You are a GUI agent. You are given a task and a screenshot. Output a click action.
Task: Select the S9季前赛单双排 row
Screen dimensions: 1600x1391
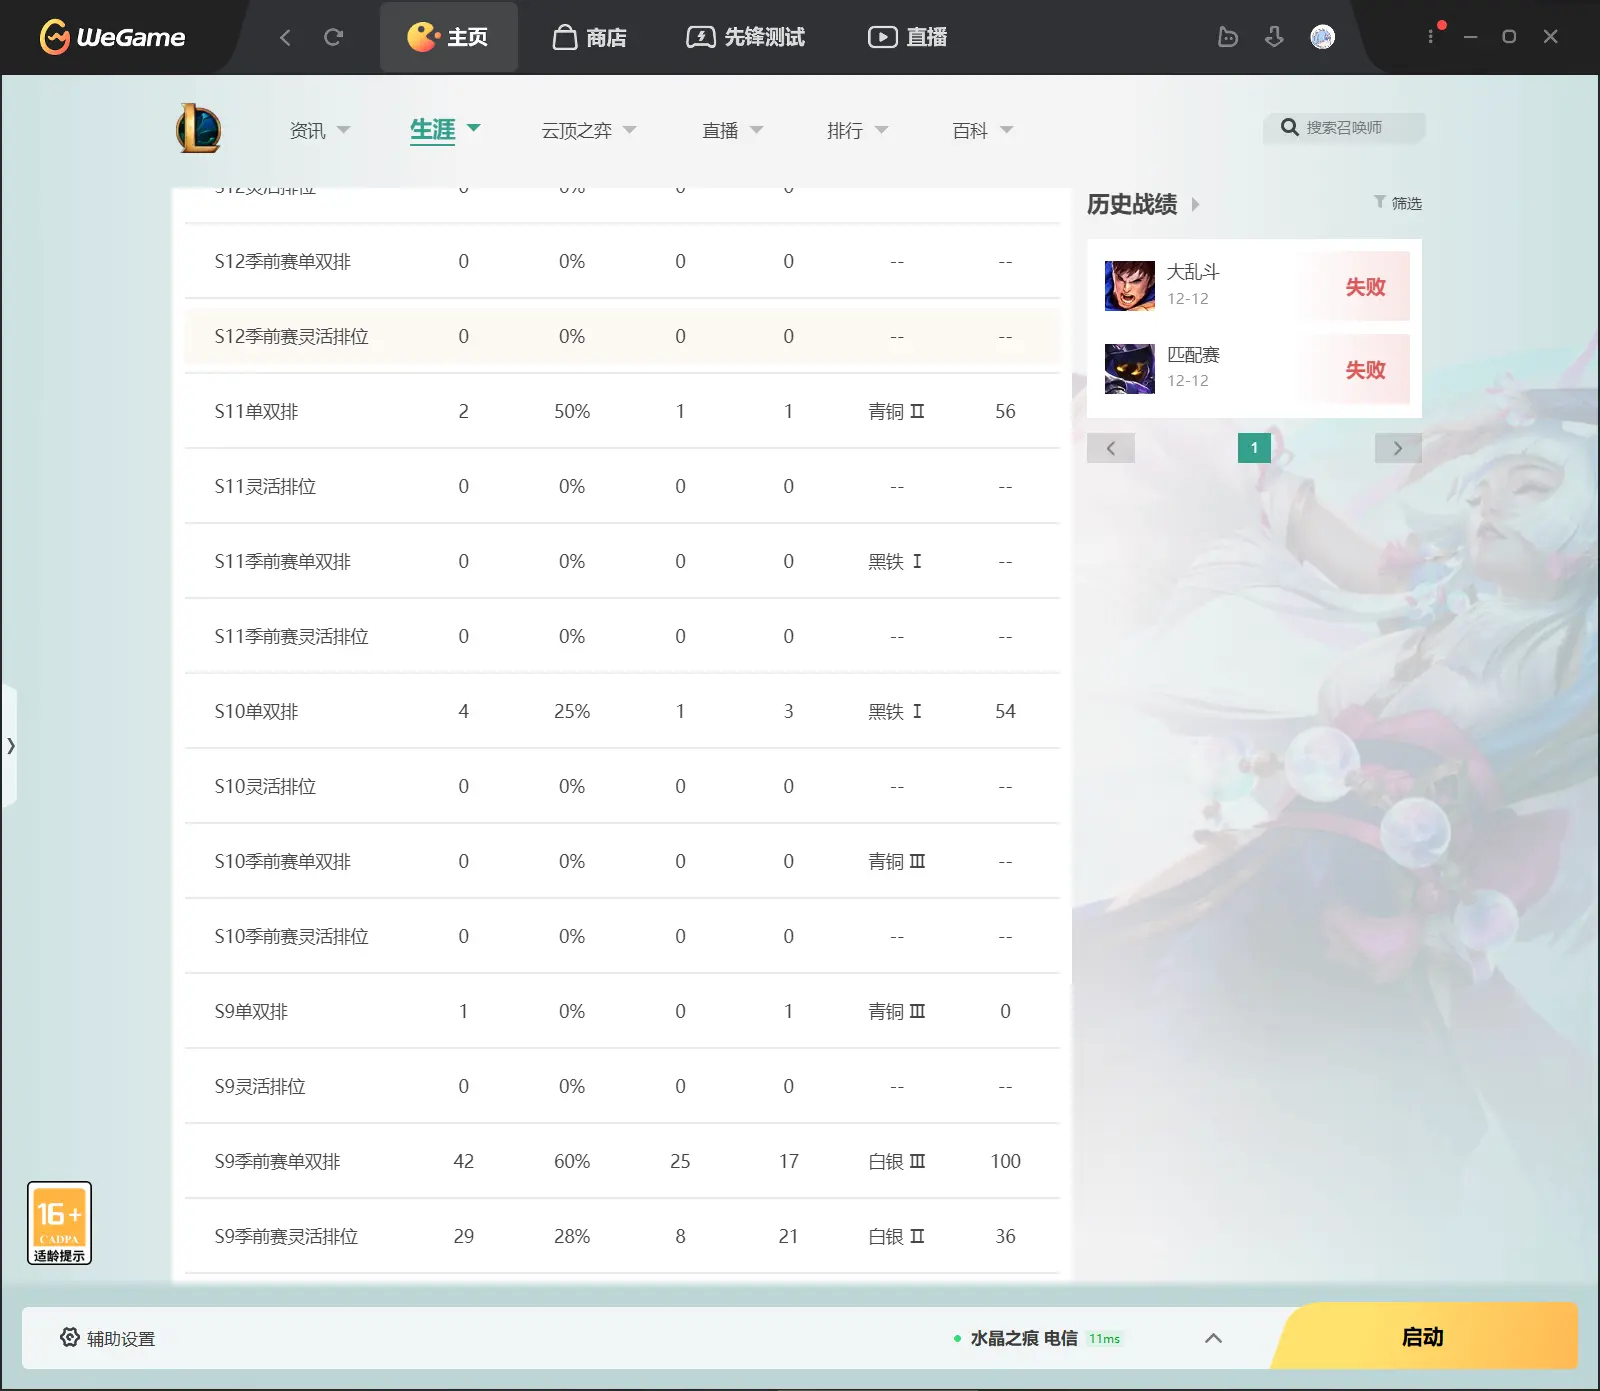(x=622, y=1161)
